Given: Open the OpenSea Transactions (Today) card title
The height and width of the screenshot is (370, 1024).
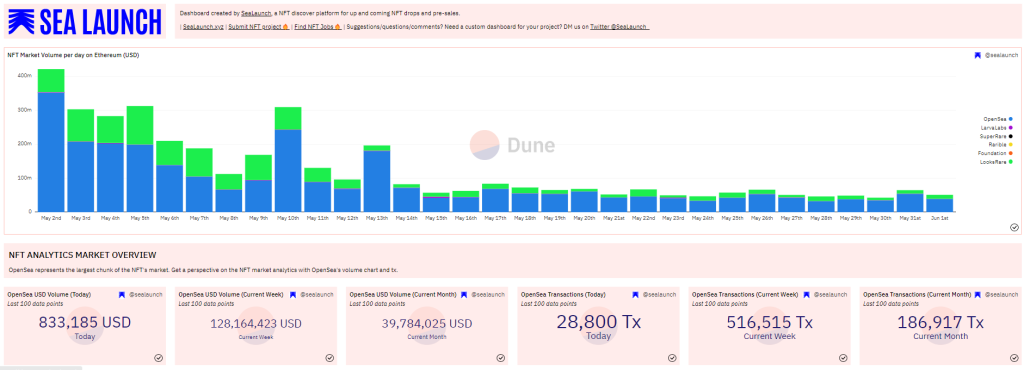Looking at the screenshot, I should [x=562, y=295].
